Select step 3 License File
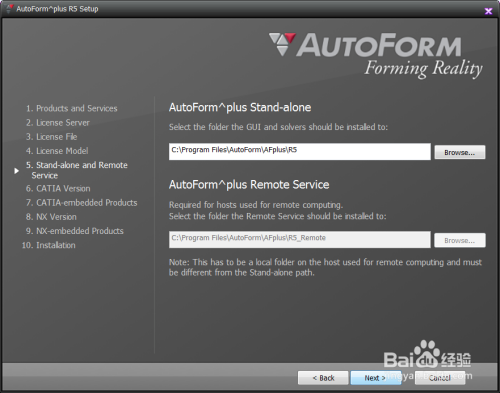Viewport: 500px width, 393px height. click(52, 137)
